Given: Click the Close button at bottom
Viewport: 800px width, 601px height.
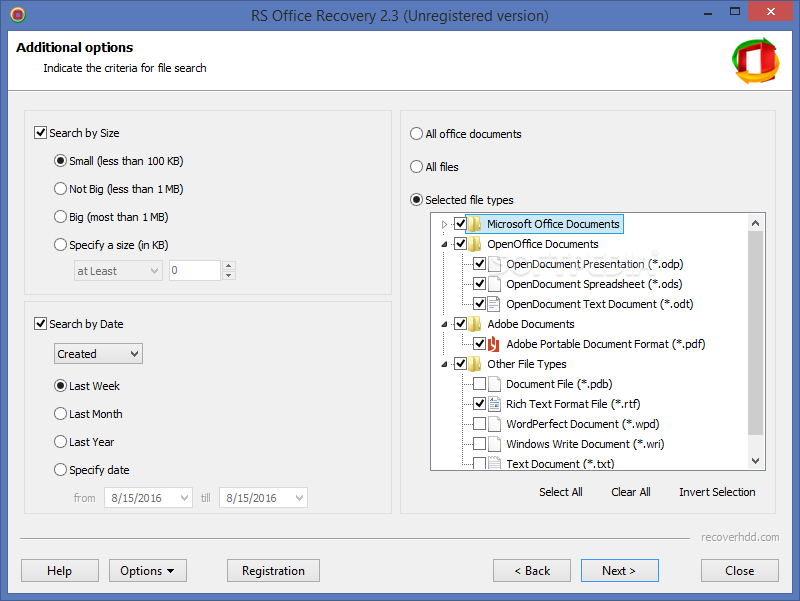Looking at the screenshot, I should pos(740,570).
